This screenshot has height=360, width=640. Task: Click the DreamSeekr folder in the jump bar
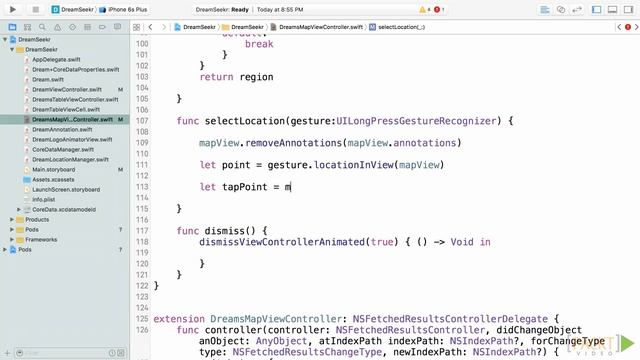click(243, 27)
